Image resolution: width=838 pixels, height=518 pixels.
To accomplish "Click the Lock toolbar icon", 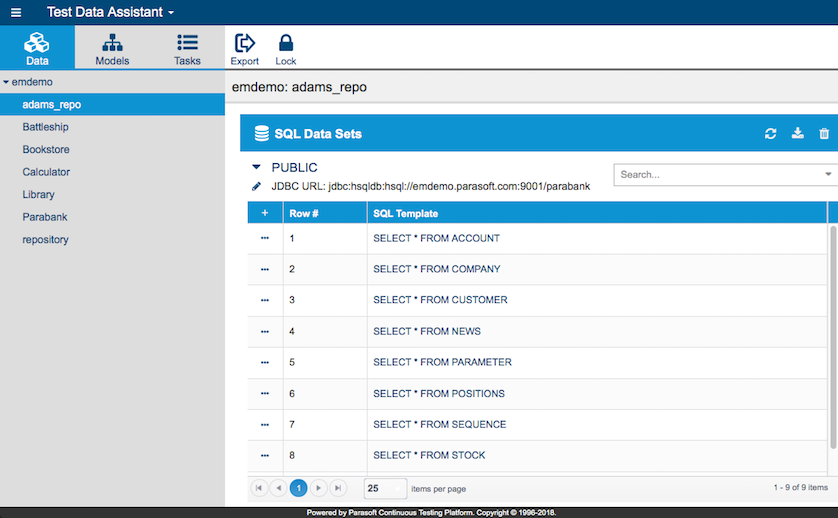I will [286, 50].
